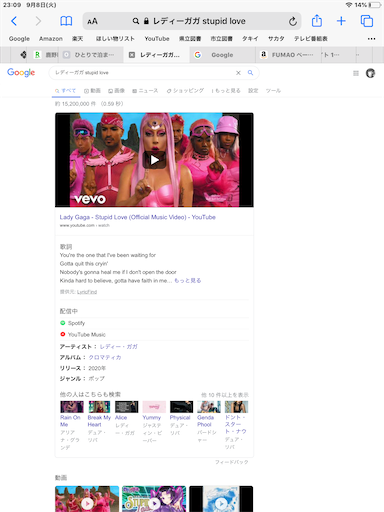Play the Stupid Love featured video
This screenshot has height=512, width=384.
[154, 160]
